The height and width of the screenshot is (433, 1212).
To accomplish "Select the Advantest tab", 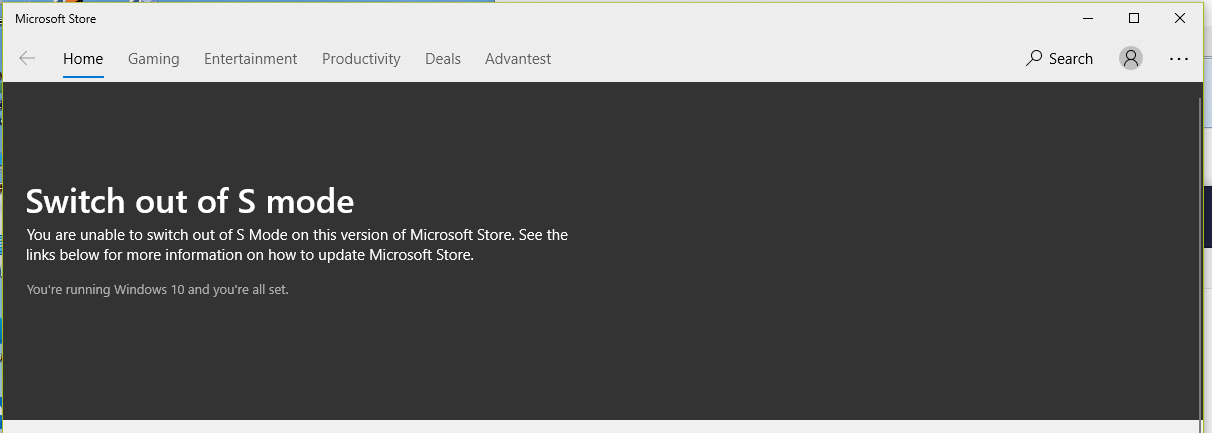I will pos(518,59).
